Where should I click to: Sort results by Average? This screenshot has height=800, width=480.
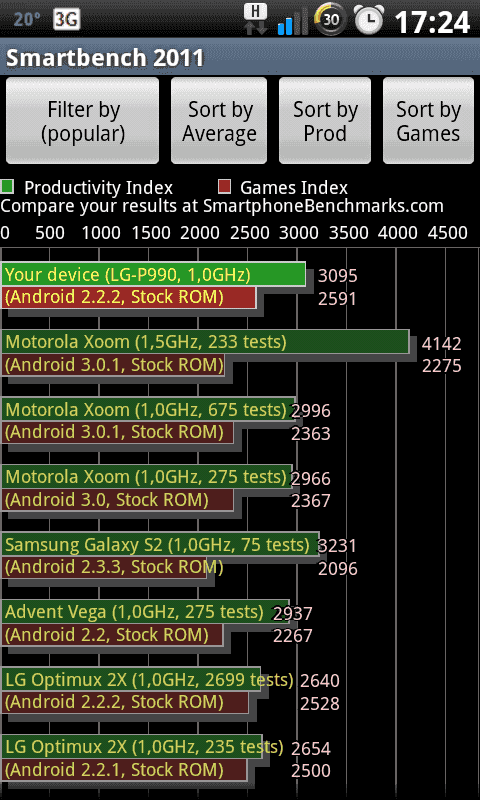(219, 121)
